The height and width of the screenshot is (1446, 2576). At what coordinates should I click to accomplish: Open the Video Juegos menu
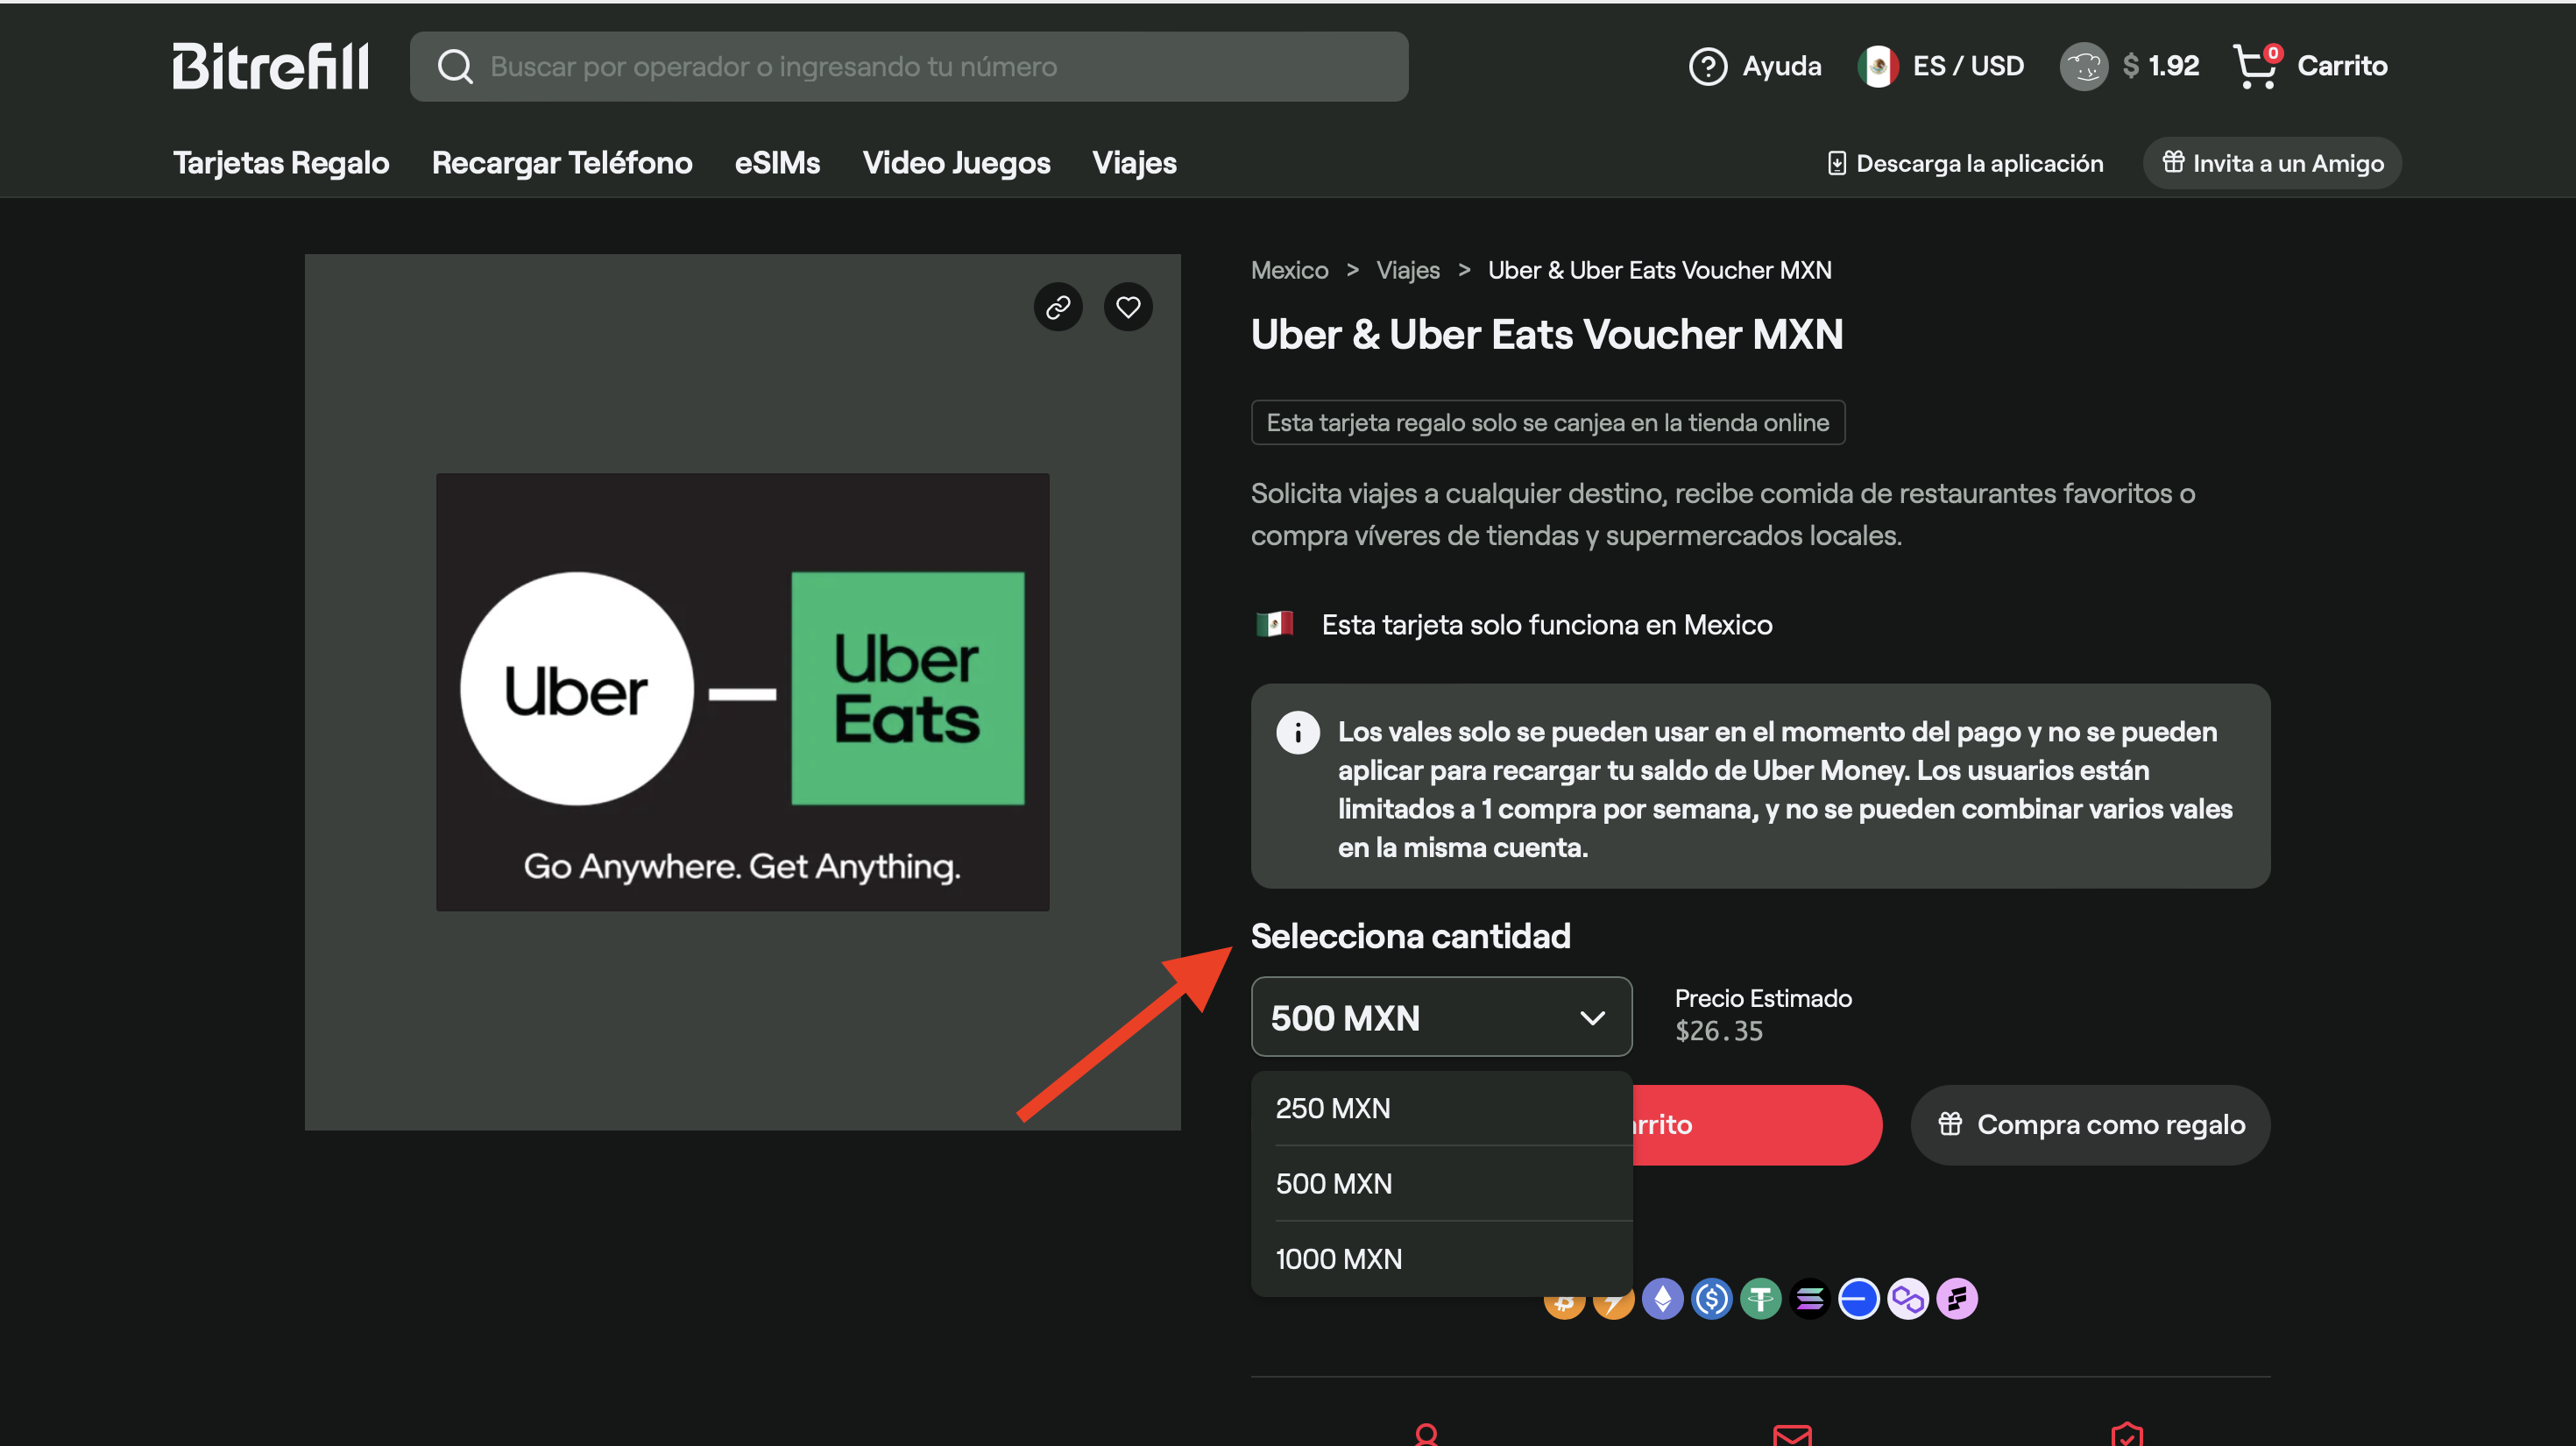pos(956,163)
